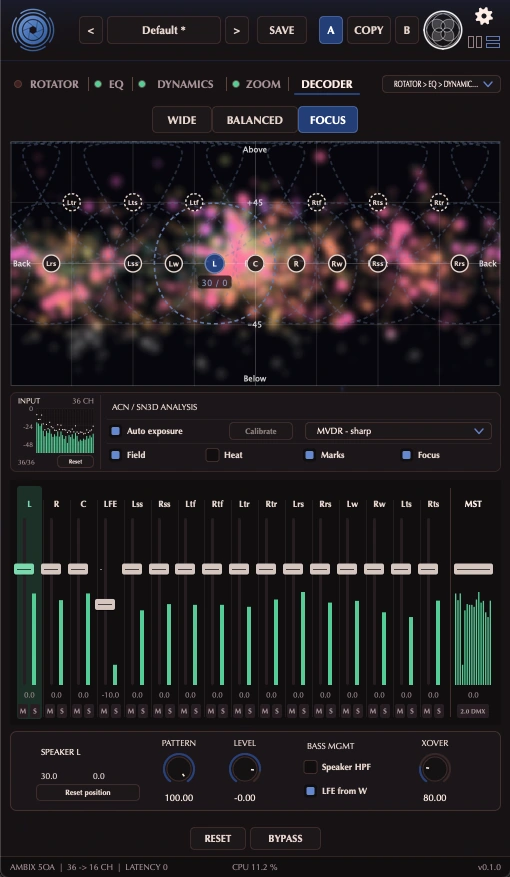Click the PATTERN knob

tap(179, 770)
